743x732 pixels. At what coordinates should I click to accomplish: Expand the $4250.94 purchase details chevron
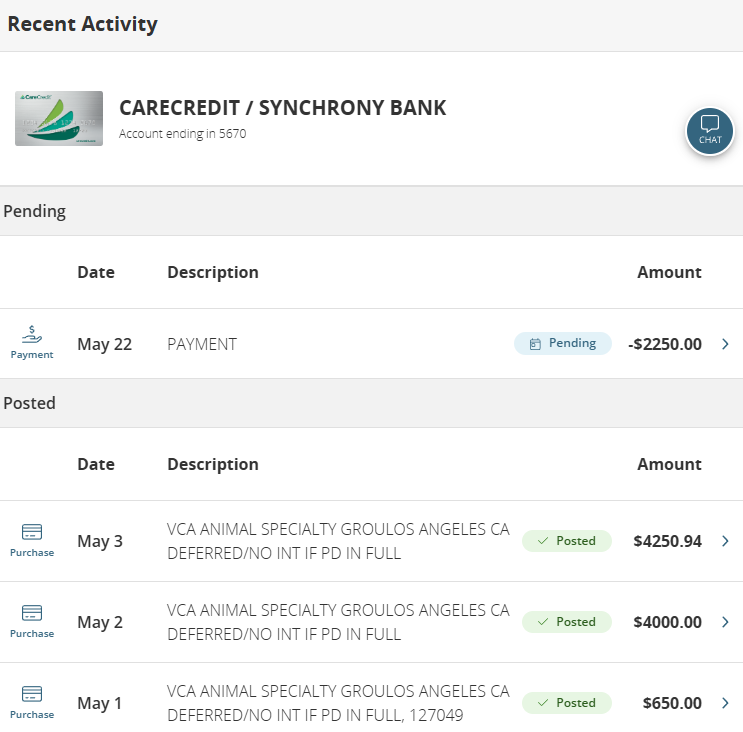[725, 541]
